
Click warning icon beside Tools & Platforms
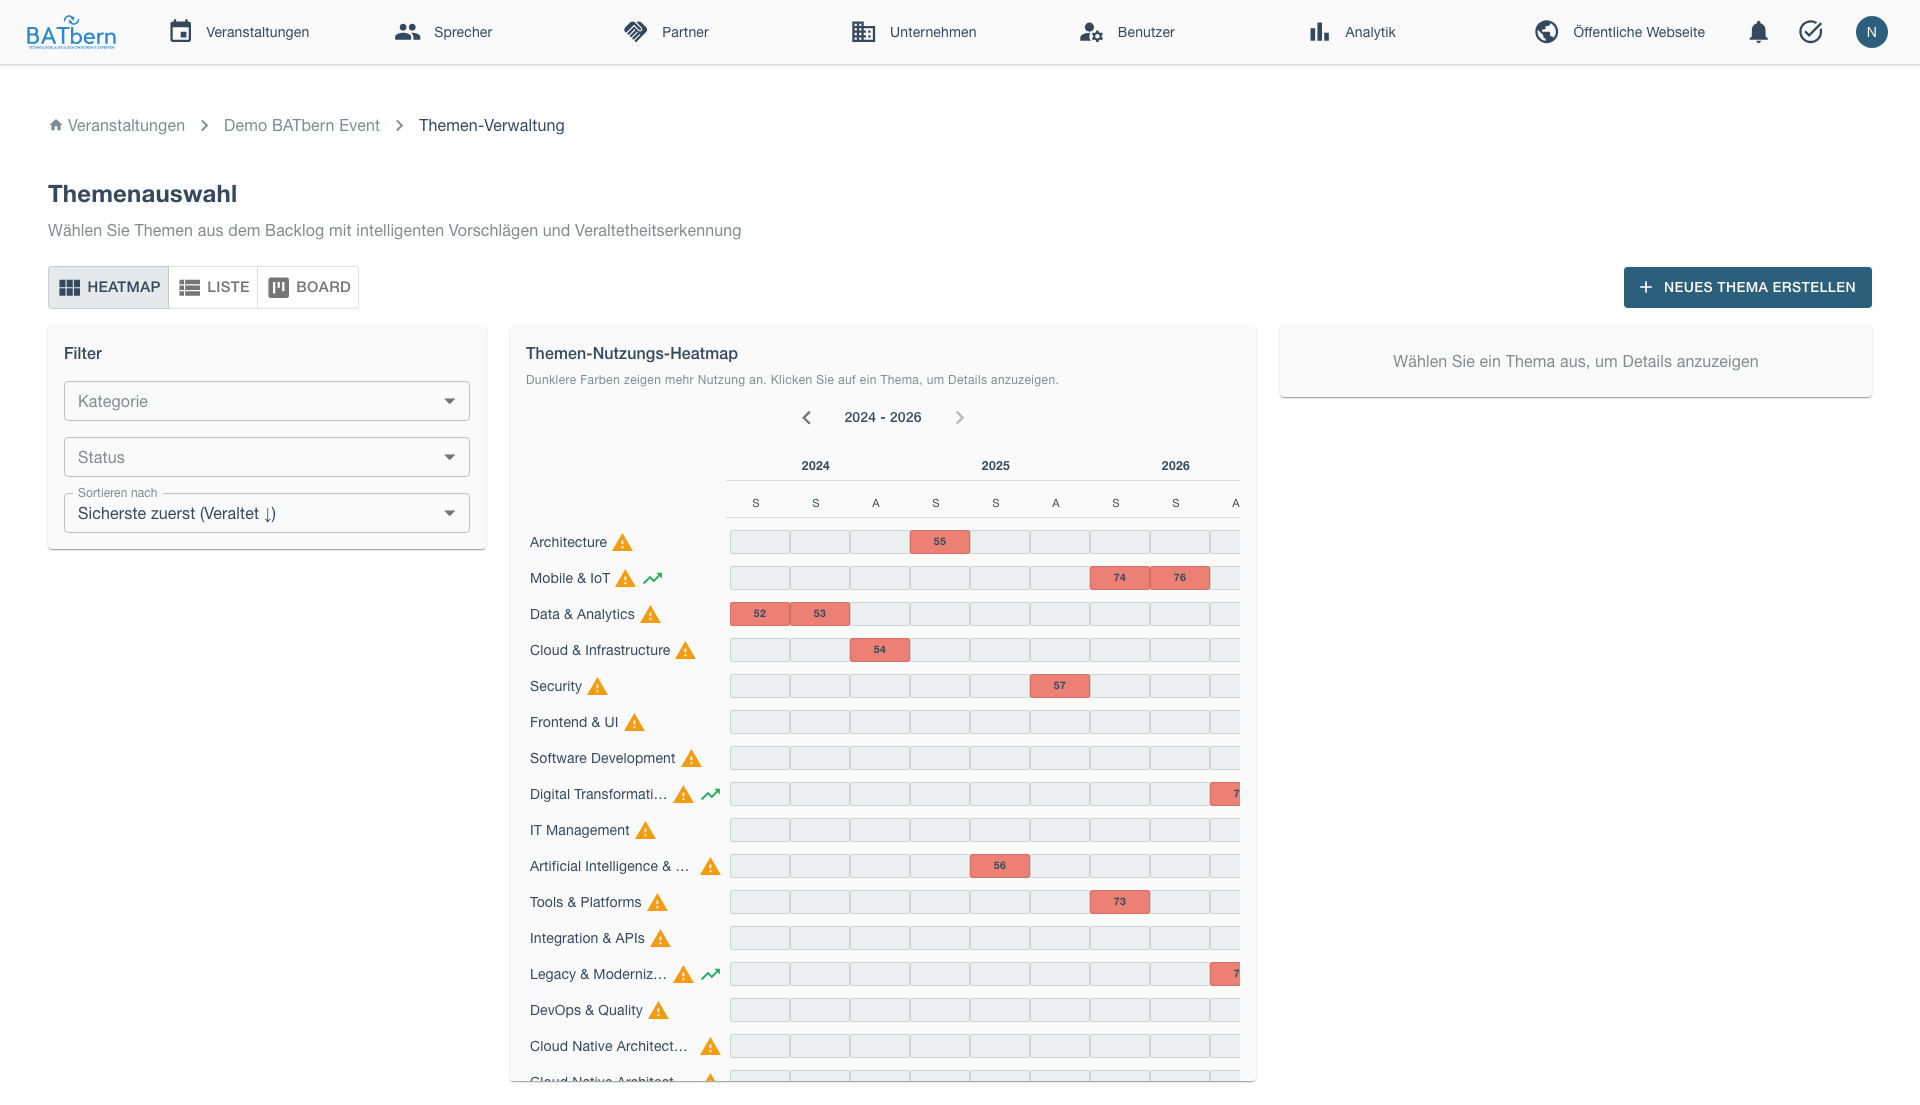tap(657, 902)
